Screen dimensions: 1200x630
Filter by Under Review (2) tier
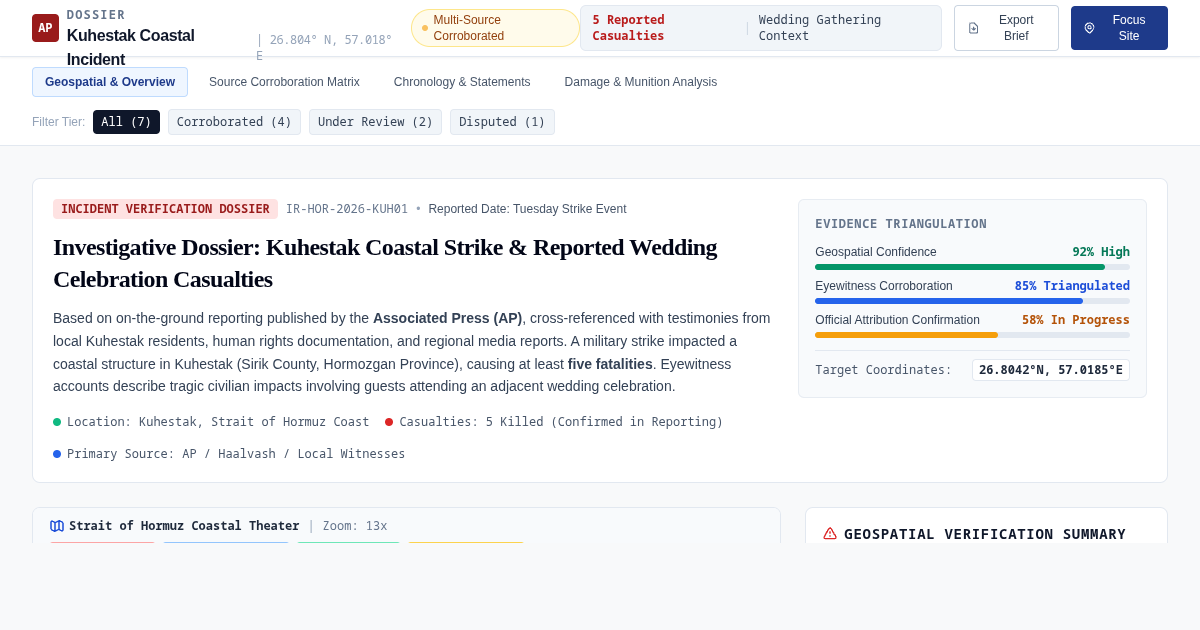375,122
